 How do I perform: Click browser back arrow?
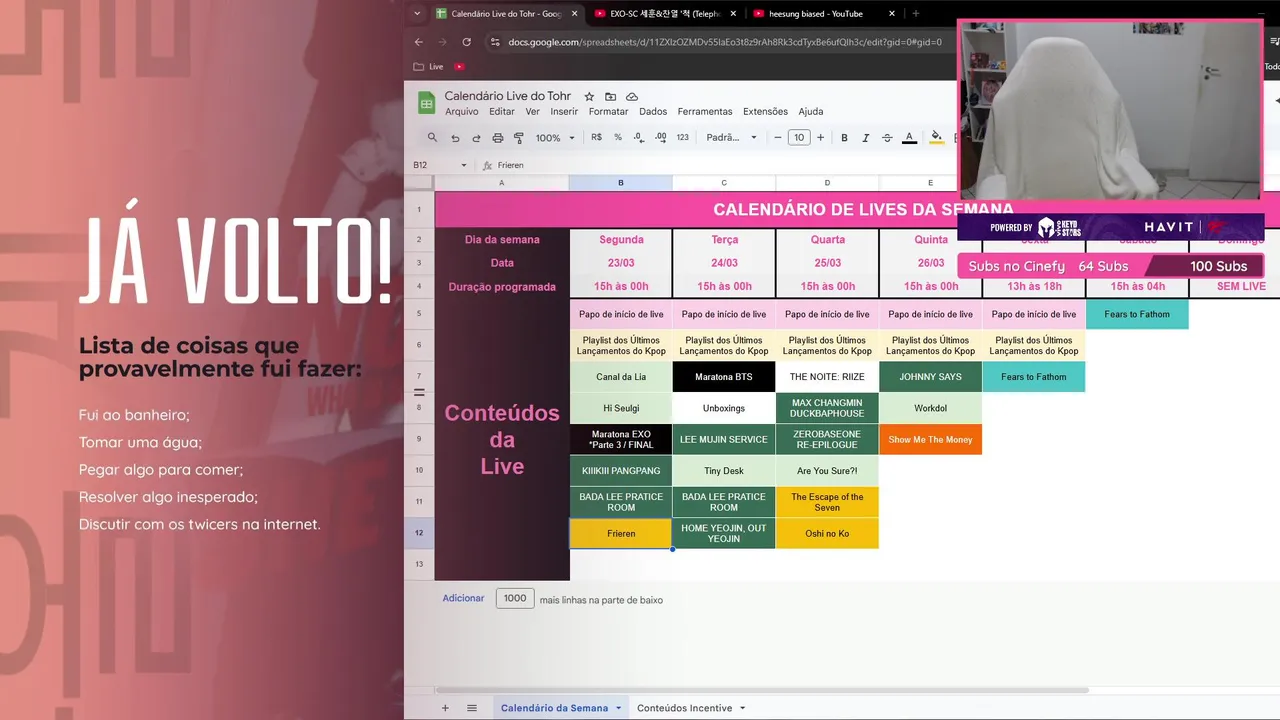tap(419, 42)
